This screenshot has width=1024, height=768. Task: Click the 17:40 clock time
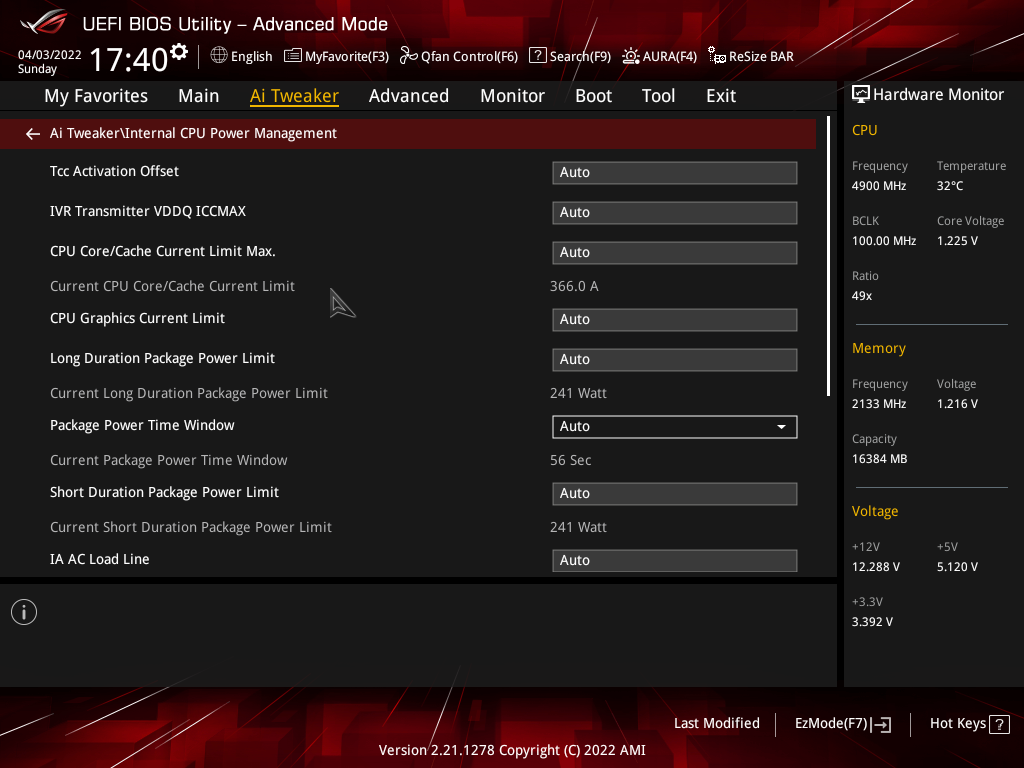129,60
